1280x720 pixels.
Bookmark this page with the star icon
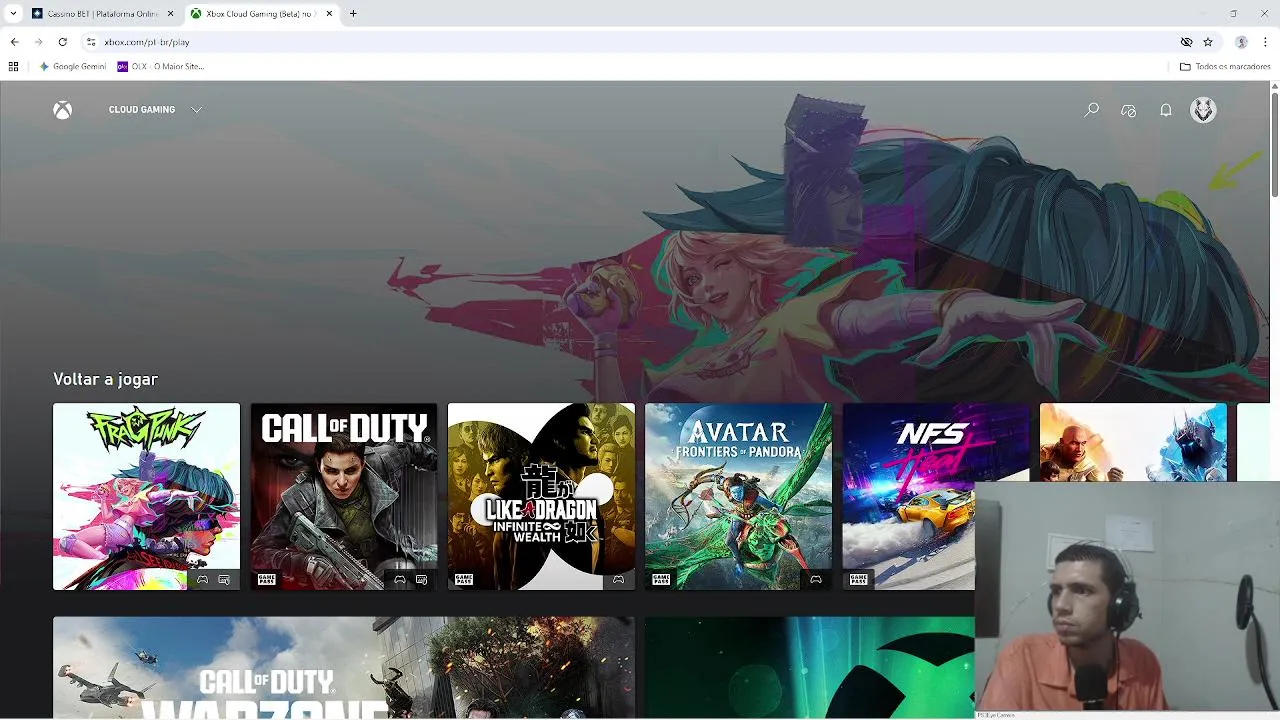pyautogui.click(x=1208, y=42)
